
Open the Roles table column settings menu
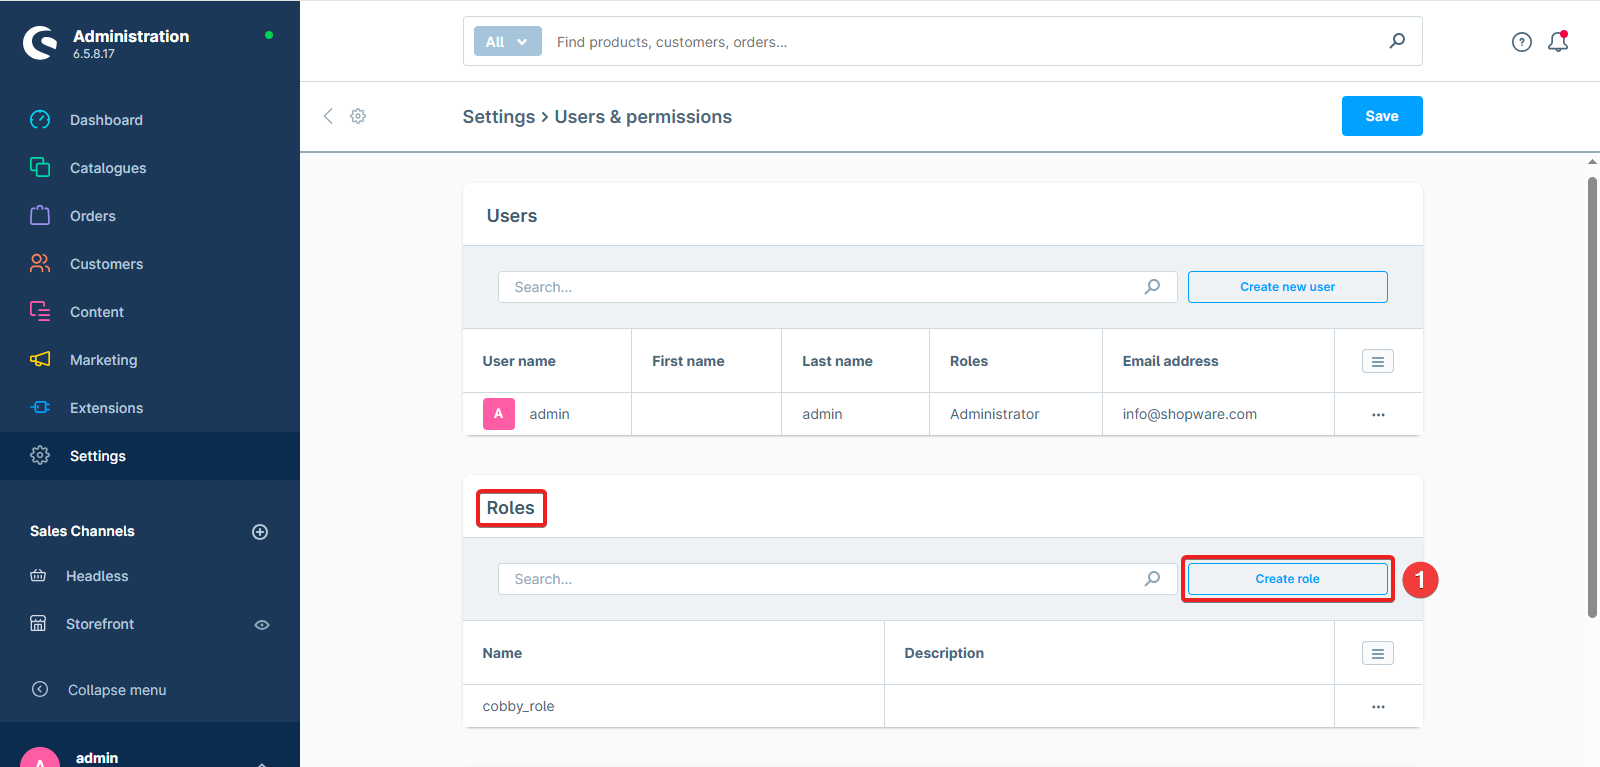point(1377,653)
